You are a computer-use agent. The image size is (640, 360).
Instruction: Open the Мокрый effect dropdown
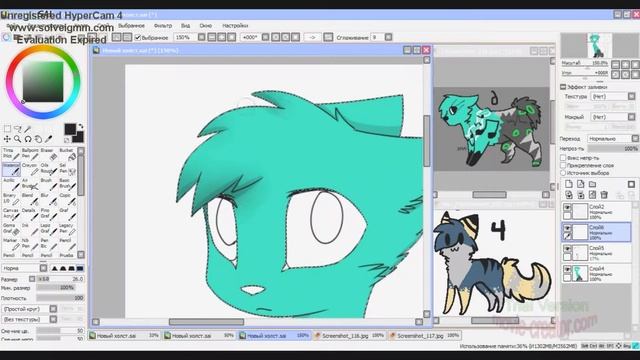[613, 117]
